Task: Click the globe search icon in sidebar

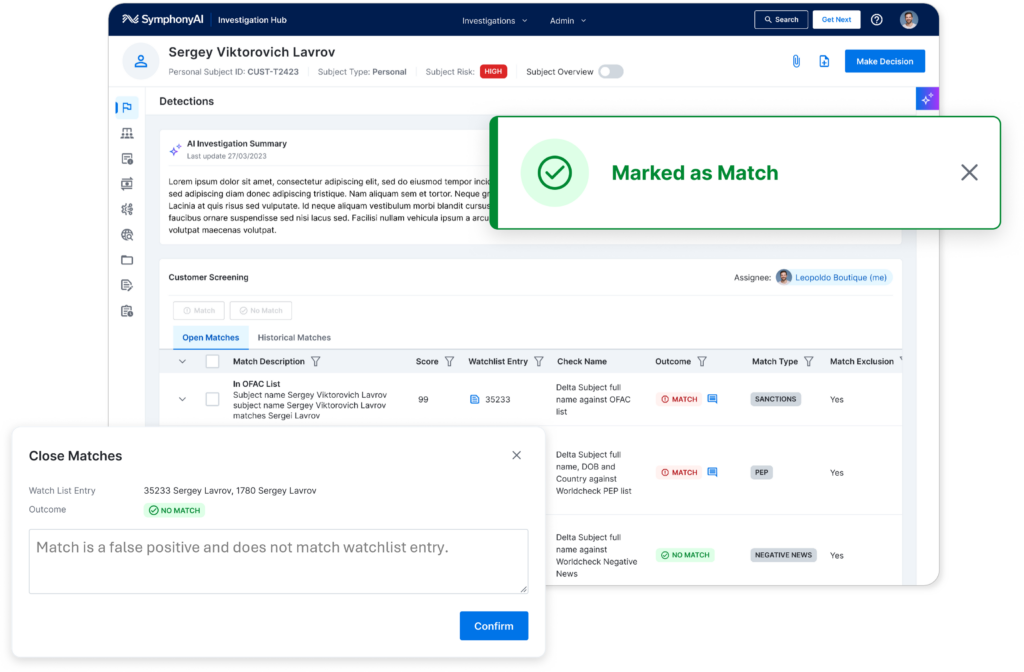Action: 126,234
